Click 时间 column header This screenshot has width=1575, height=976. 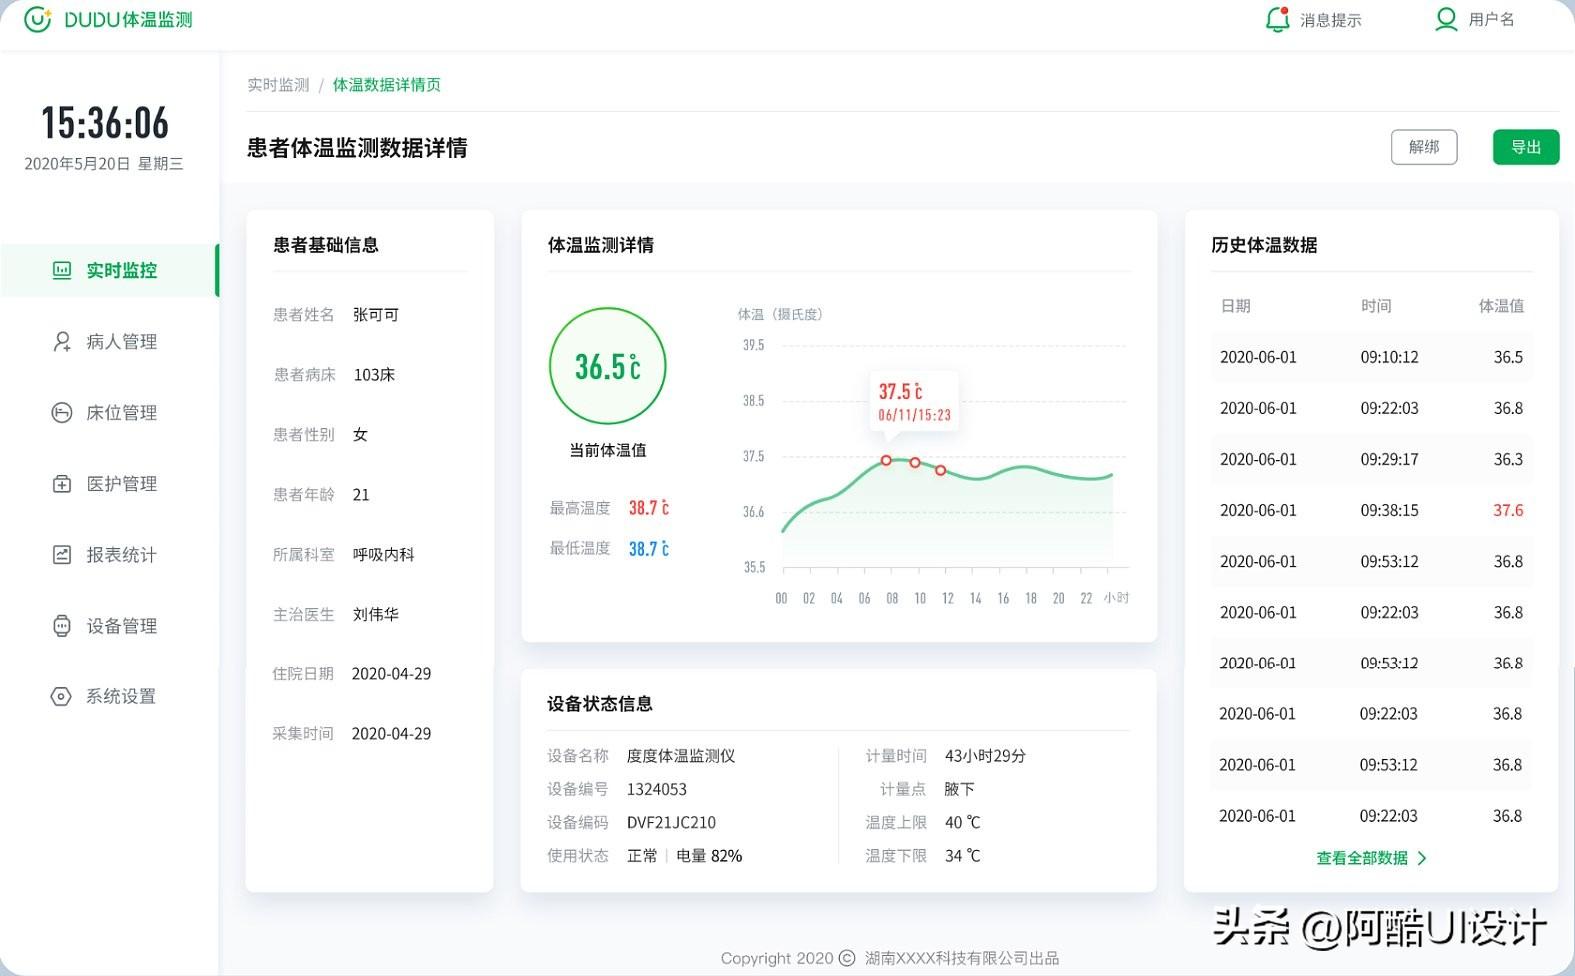tap(1376, 306)
